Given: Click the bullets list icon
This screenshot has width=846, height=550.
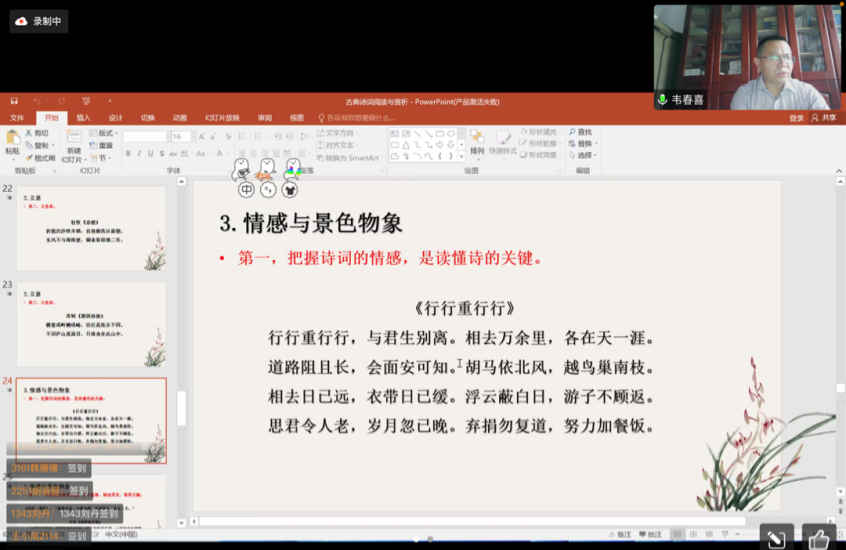Looking at the screenshot, I should [242, 137].
